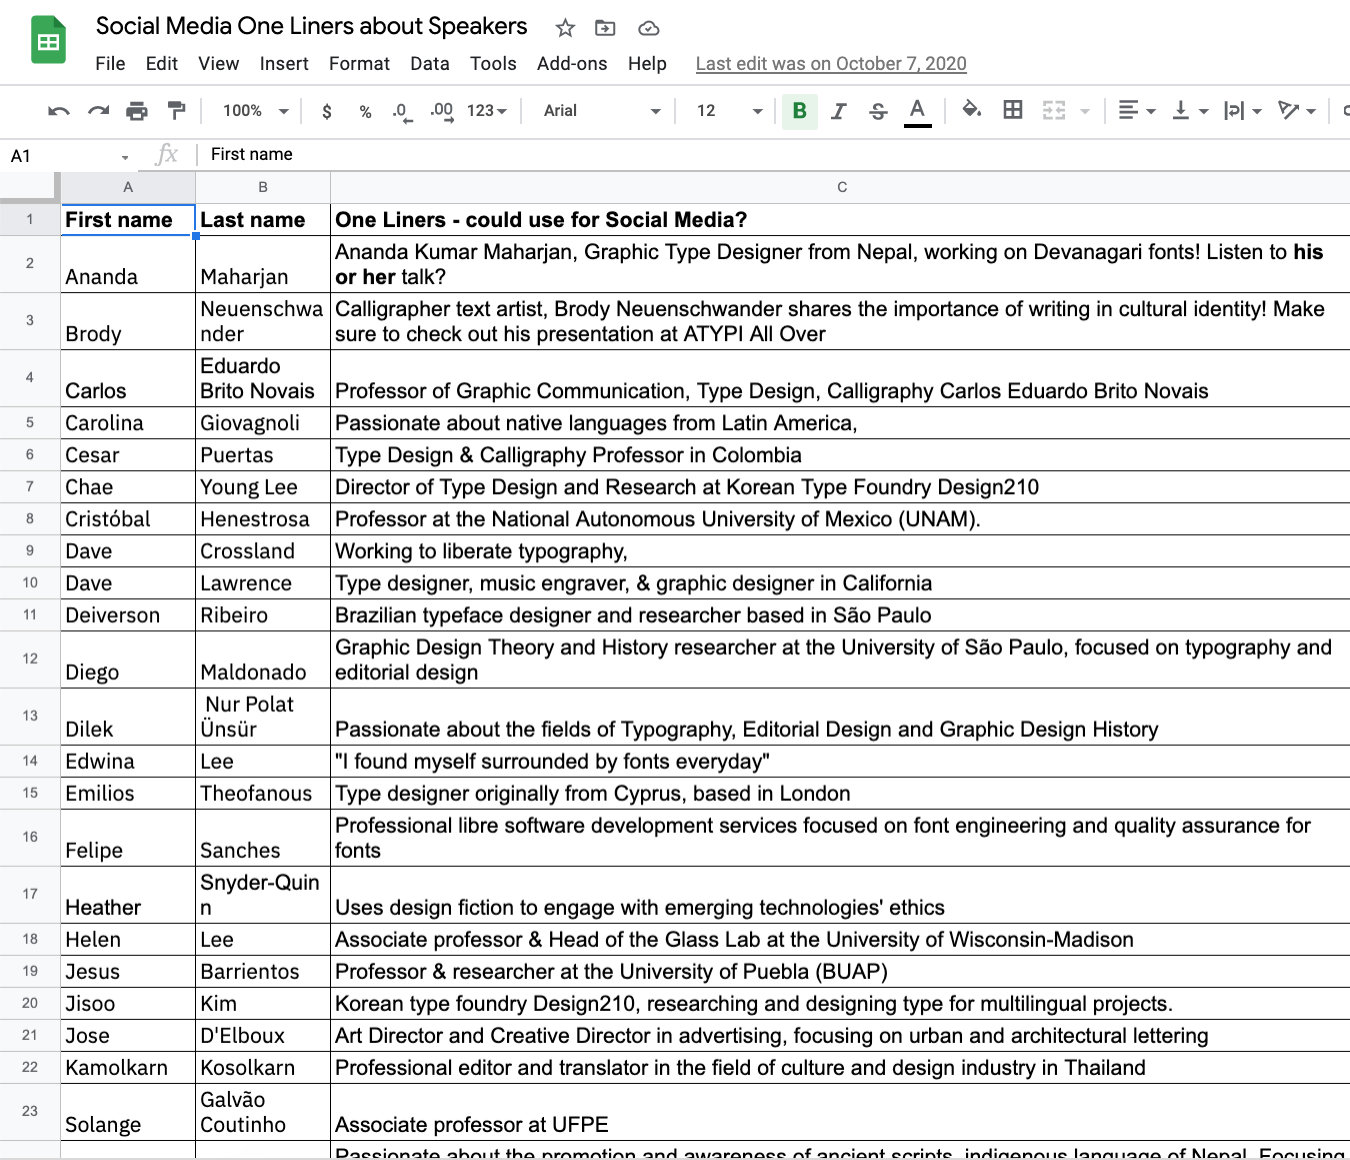The width and height of the screenshot is (1350, 1160).
Task: Open the View menu
Action: coord(218,64)
